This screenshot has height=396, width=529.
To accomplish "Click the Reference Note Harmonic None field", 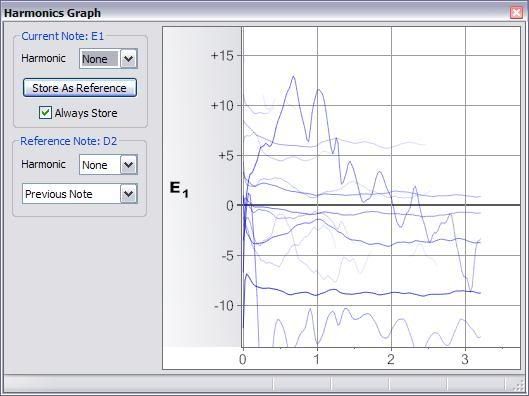I will click(100, 165).
